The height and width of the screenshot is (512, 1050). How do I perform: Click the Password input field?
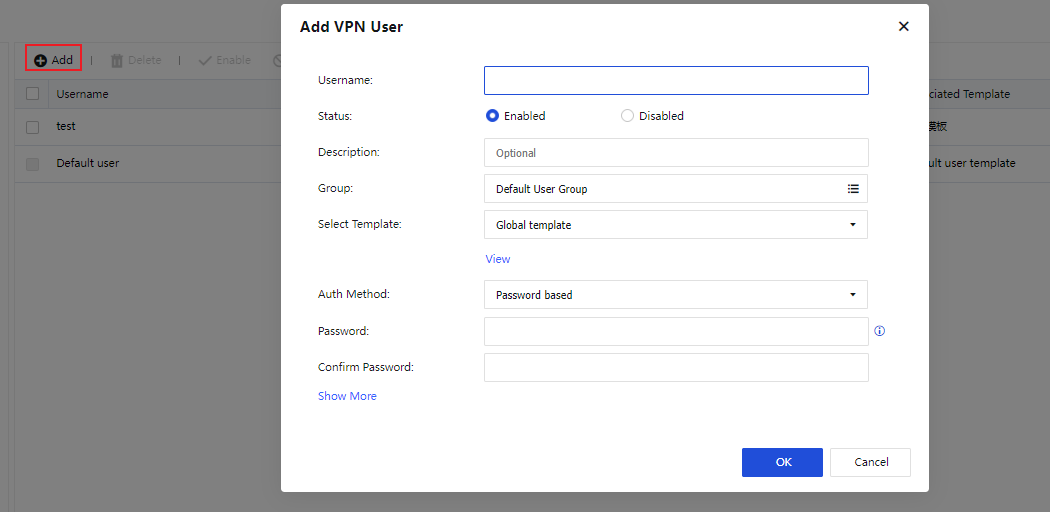(676, 331)
